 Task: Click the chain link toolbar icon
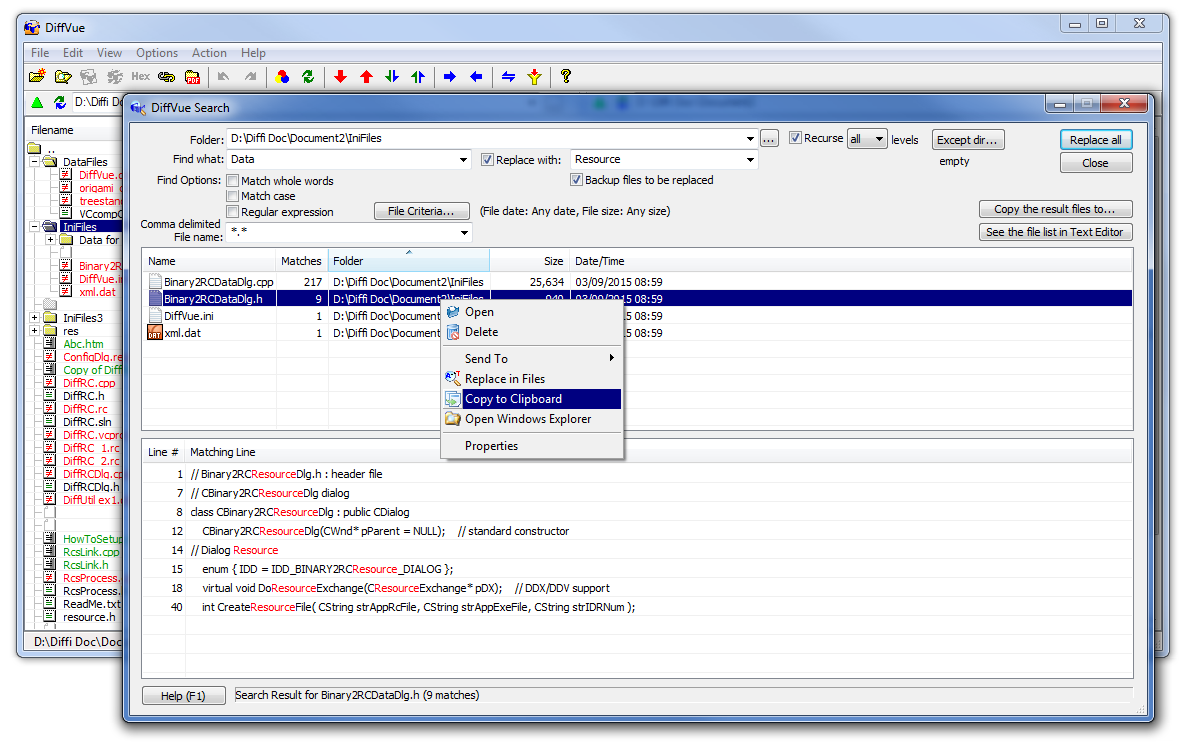coord(167,77)
